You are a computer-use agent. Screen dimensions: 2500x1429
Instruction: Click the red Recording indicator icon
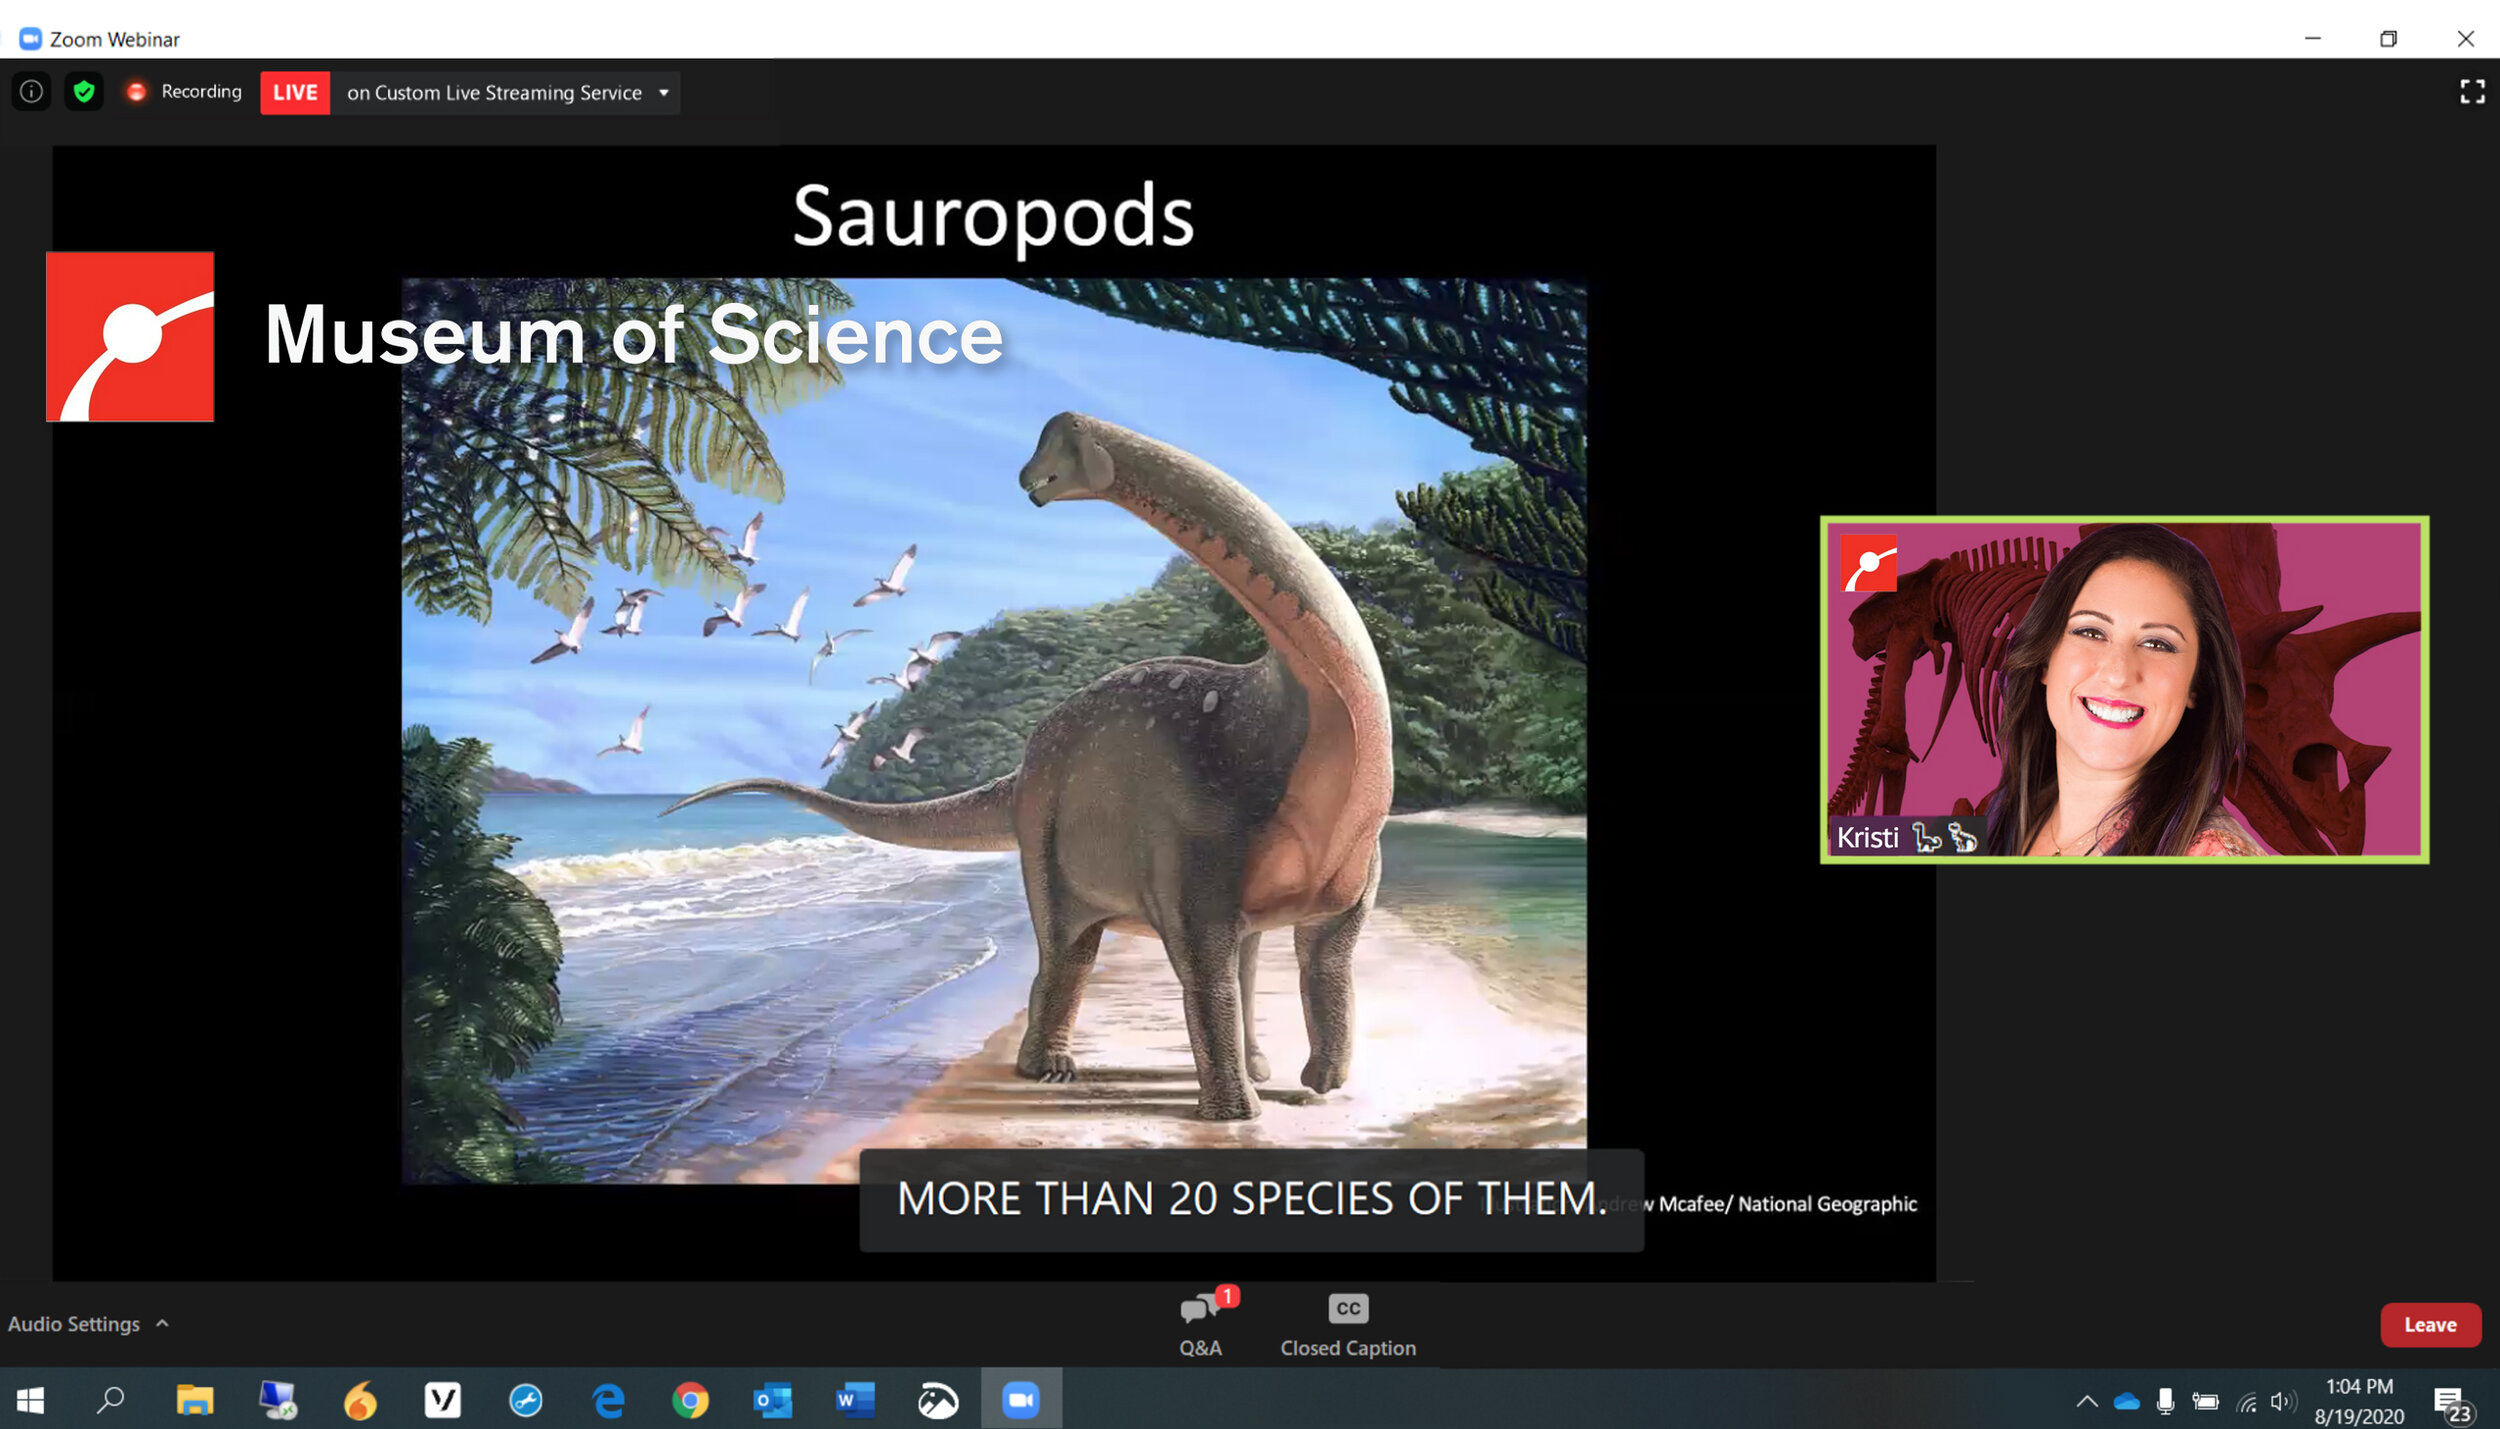pyautogui.click(x=137, y=92)
